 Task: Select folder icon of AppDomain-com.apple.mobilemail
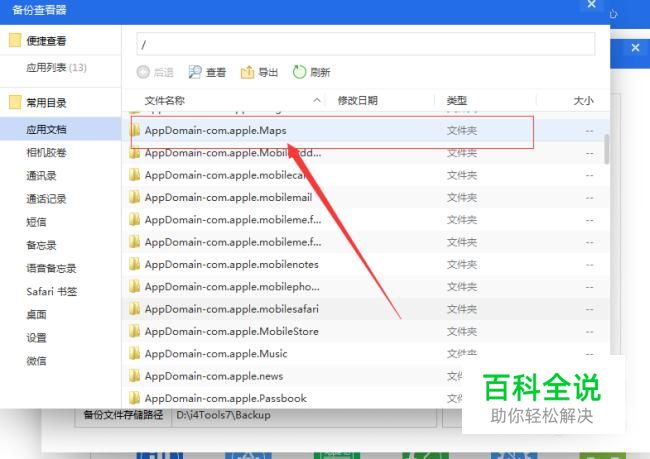[134, 197]
